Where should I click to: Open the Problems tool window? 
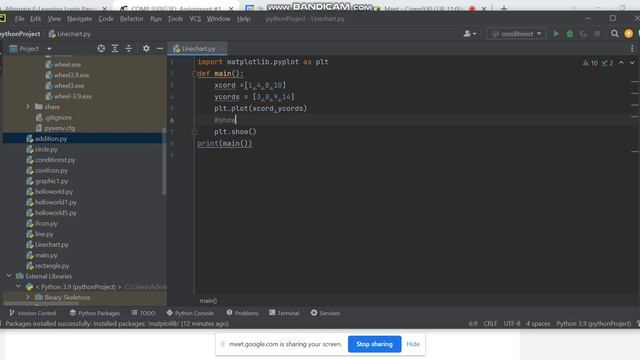242,313
